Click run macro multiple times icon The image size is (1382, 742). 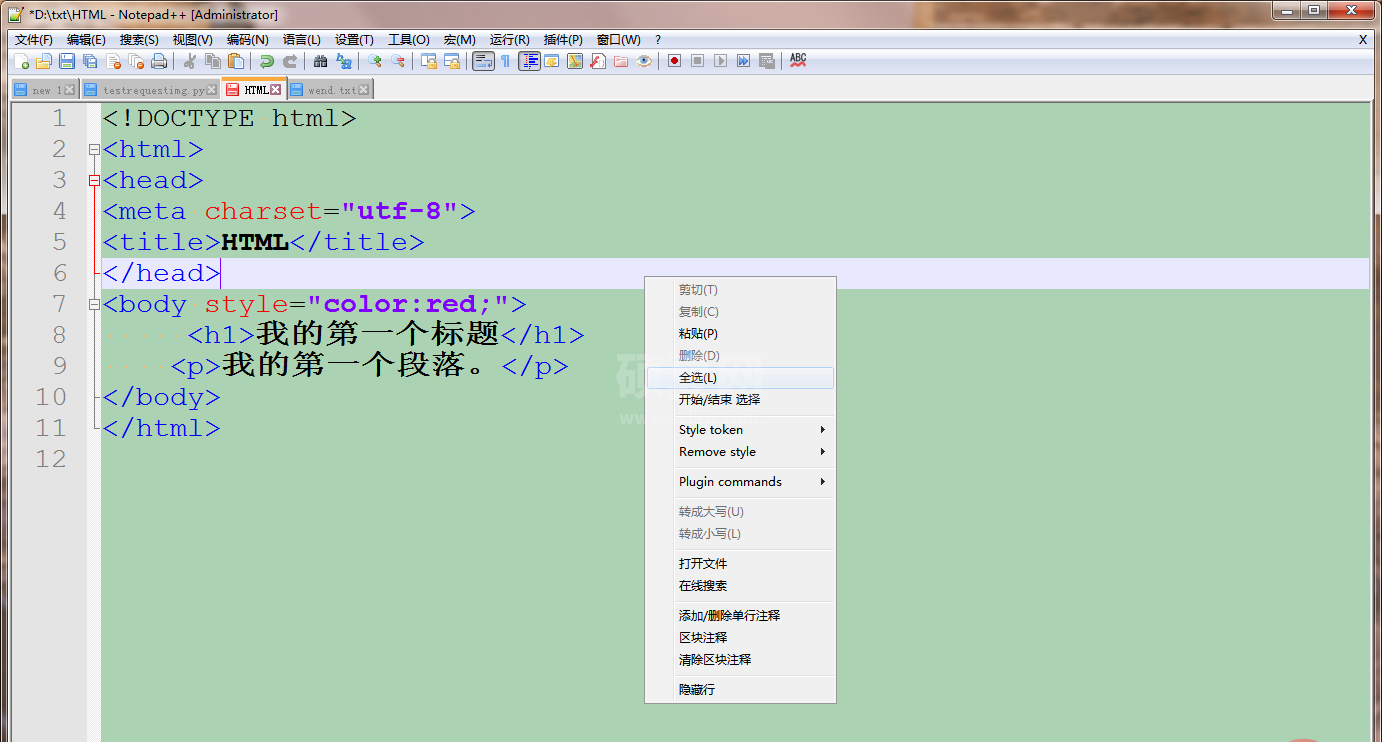743,61
